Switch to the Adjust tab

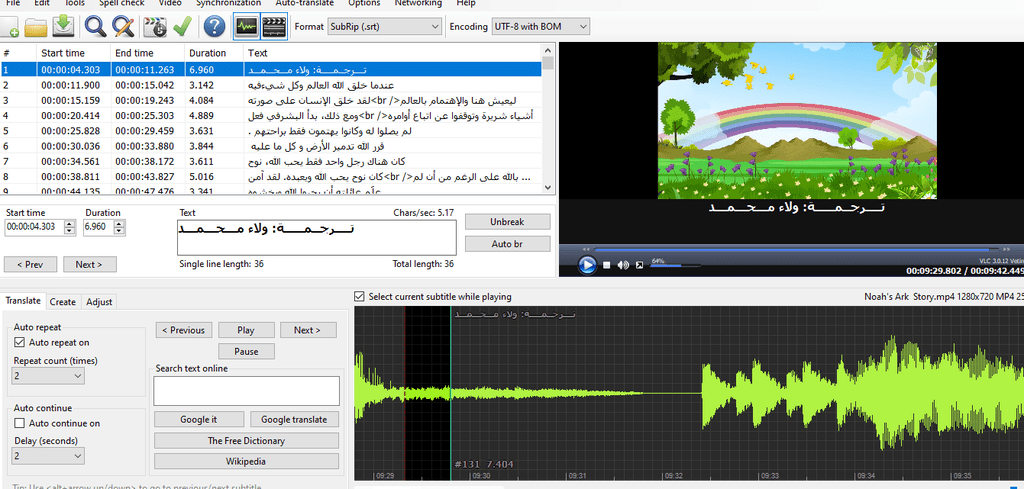pyautogui.click(x=99, y=302)
